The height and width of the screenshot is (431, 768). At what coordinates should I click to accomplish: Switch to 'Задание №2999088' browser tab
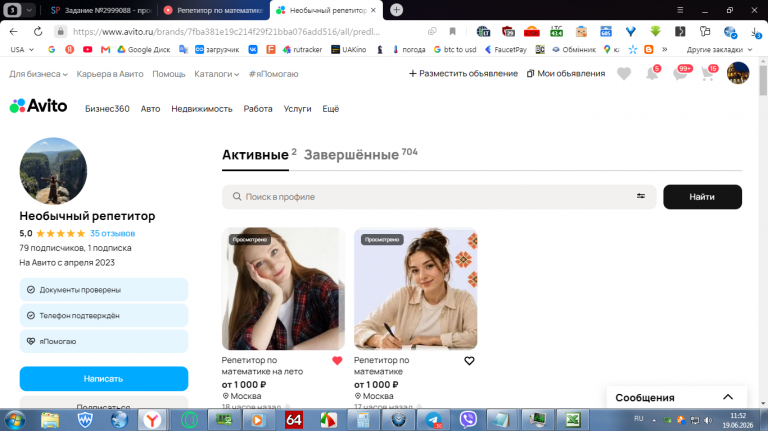point(100,10)
